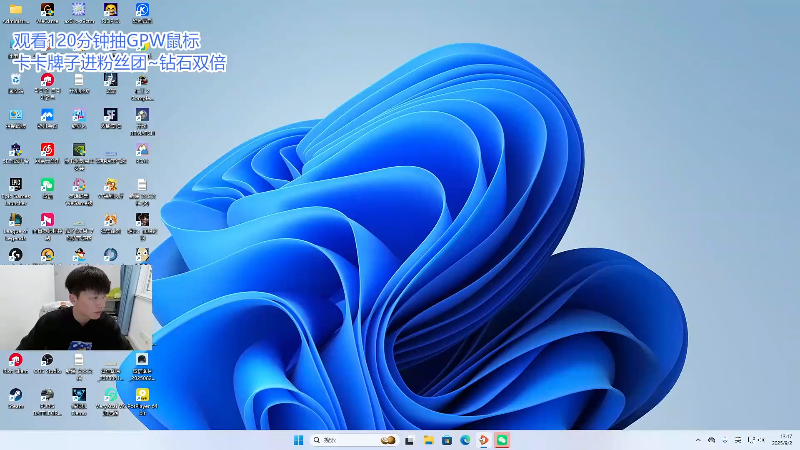Image resolution: width=800 pixels, height=450 pixels.
Task: Open the corgi dog desktop shortcut
Action: tap(110, 220)
